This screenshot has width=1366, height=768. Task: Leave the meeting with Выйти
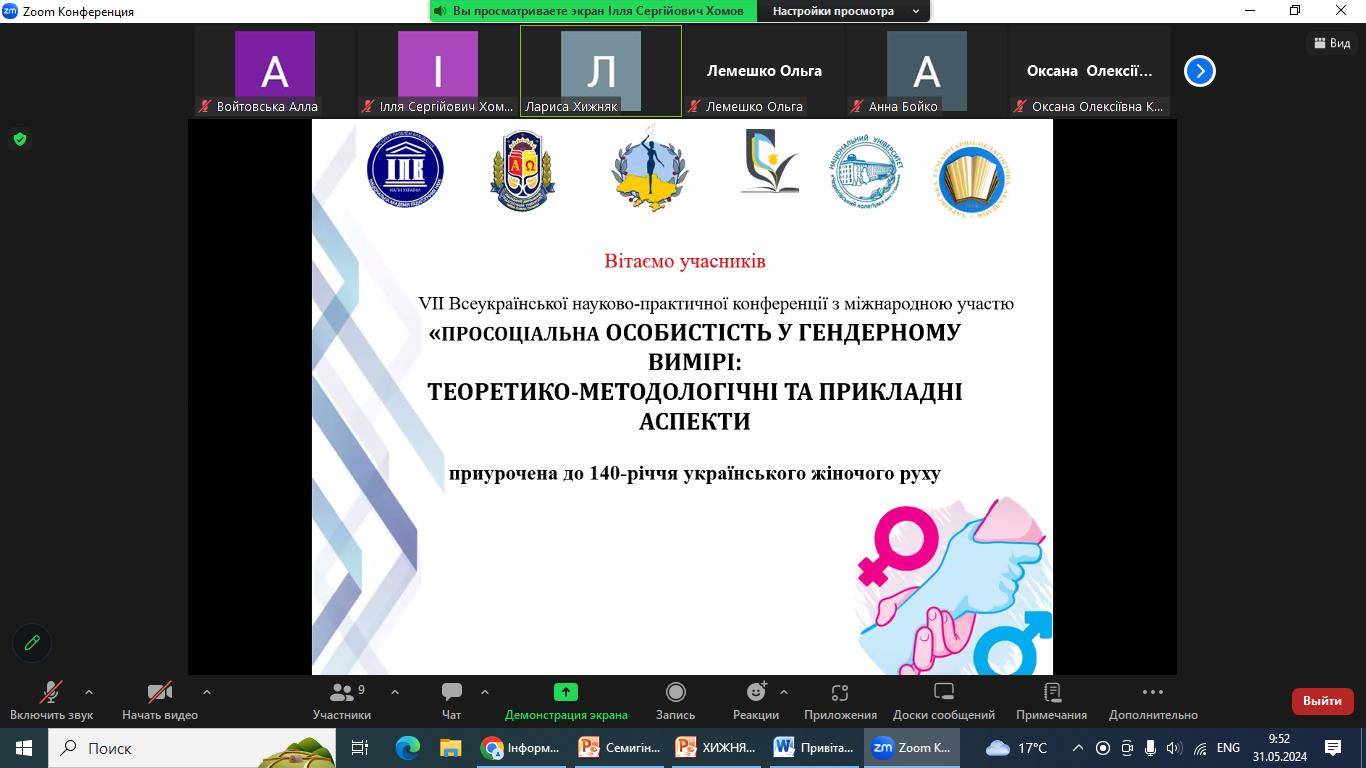[x=1322, y=701]
